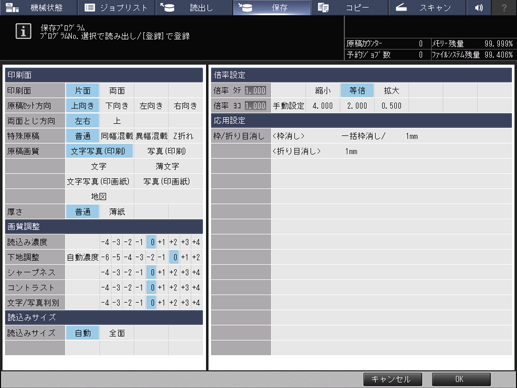Open the 機械状態 machine status tab
Image resolution: width=517 pixels, height=388 pixels.
(x=38, y=7)
